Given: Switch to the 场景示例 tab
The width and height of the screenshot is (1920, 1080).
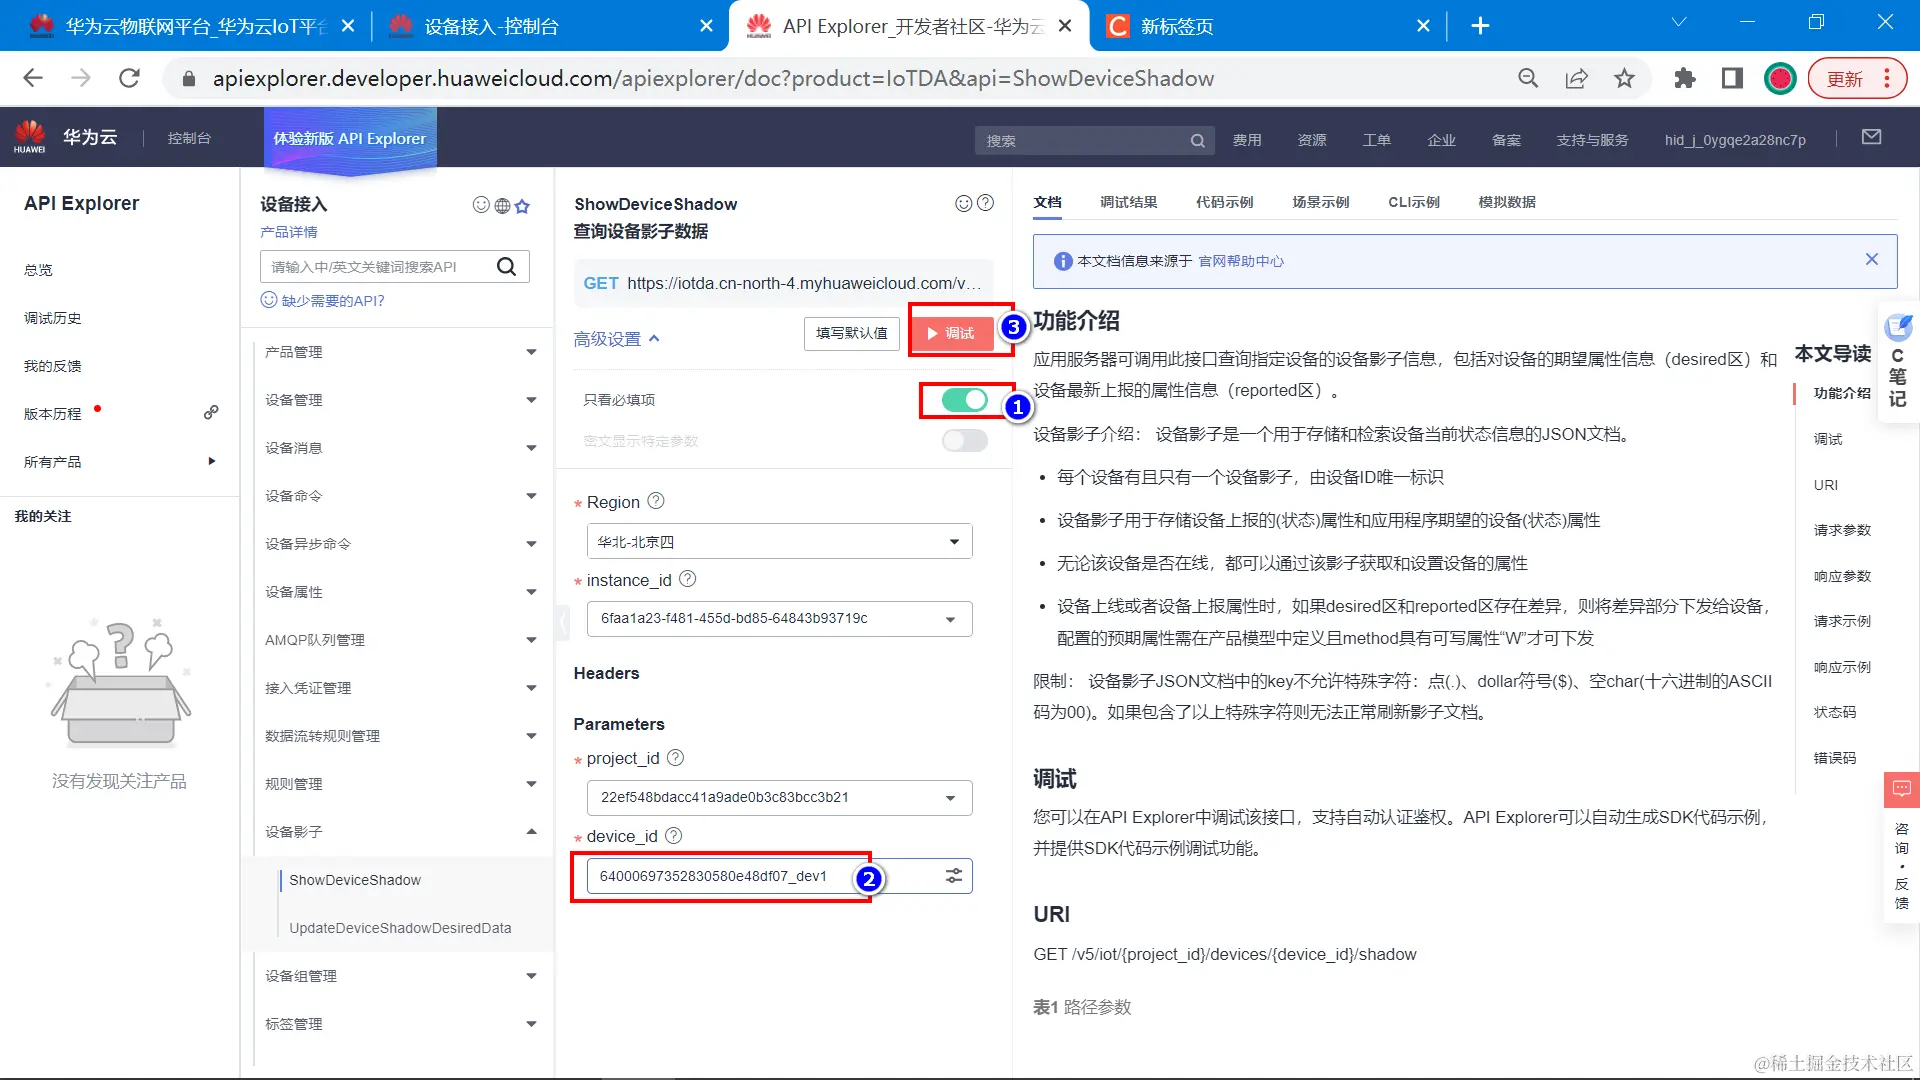Looking at the screenshot, I should 1321,202.
